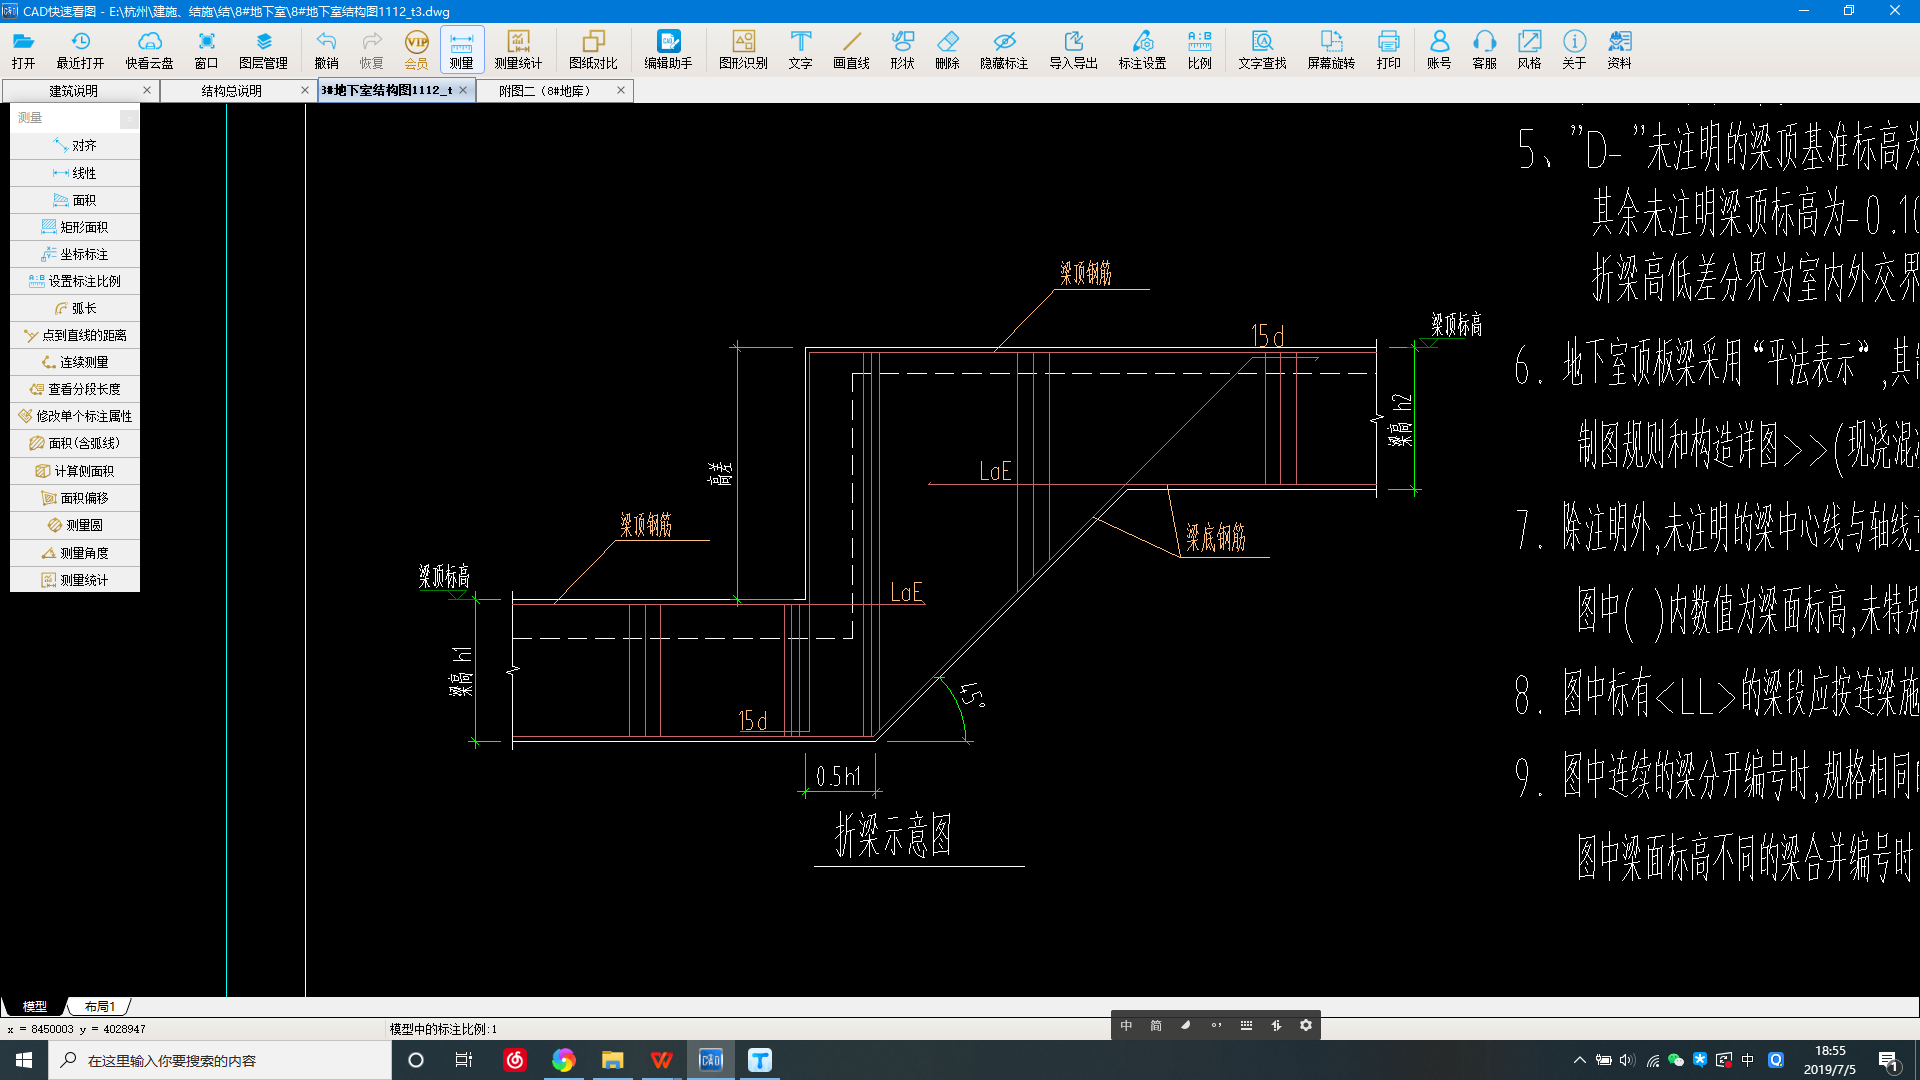Viewport: 1920px width, 1080px height.
Task: Select the 窗口 window zoom tool
Action: (206, 50)
